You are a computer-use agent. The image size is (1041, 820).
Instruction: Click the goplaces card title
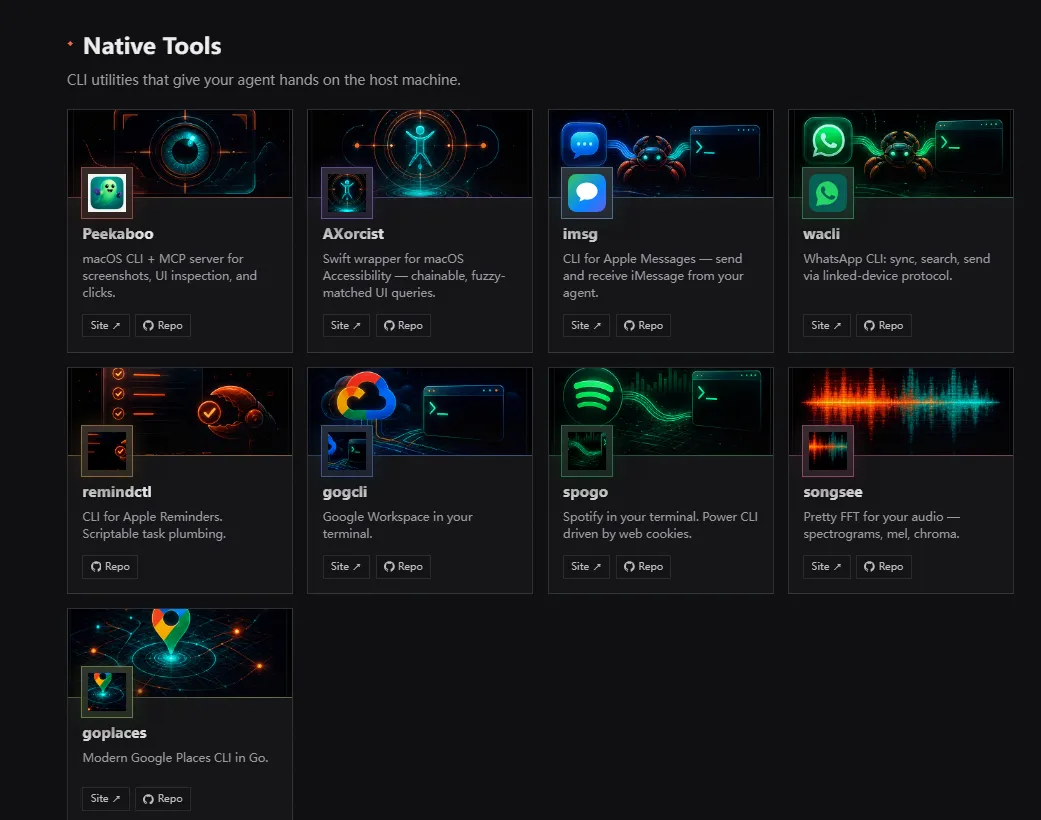pos(114,734)
